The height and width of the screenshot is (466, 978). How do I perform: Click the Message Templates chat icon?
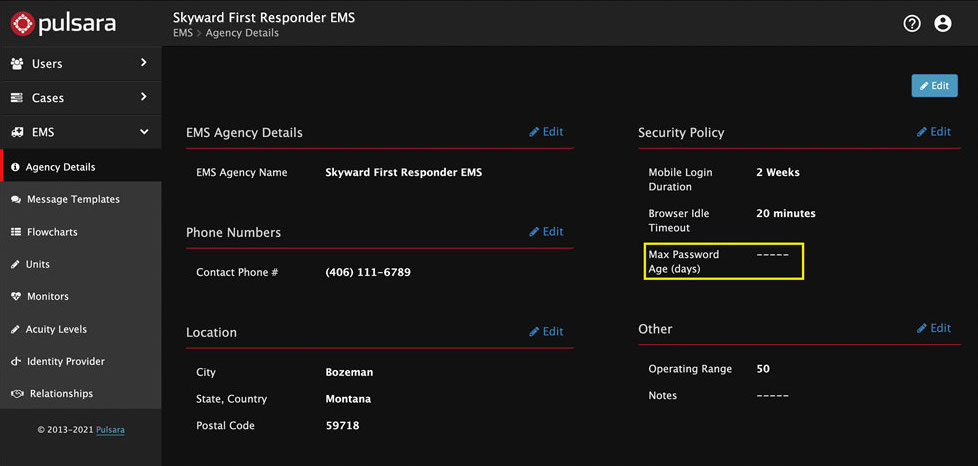point(16,200)
